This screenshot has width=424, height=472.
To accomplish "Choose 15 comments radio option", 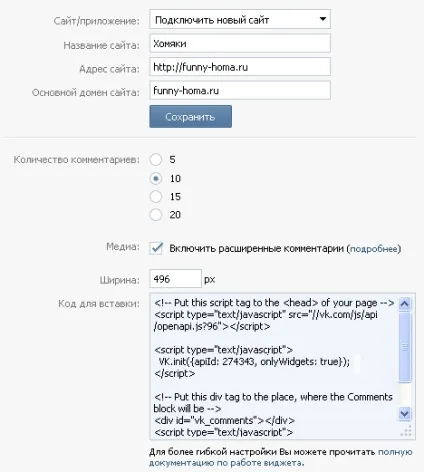I will point(156,197).
